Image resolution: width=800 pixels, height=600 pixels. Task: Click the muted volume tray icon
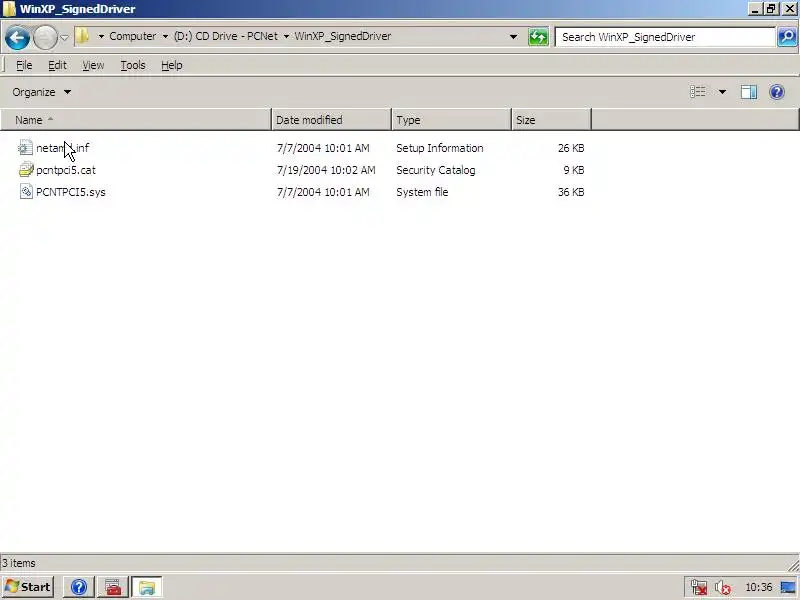(x=722, y=588)
